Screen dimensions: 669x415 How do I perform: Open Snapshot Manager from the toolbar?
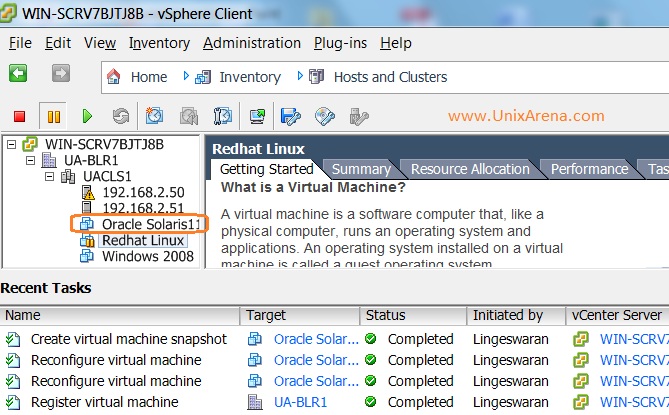[x=222, y=116]
